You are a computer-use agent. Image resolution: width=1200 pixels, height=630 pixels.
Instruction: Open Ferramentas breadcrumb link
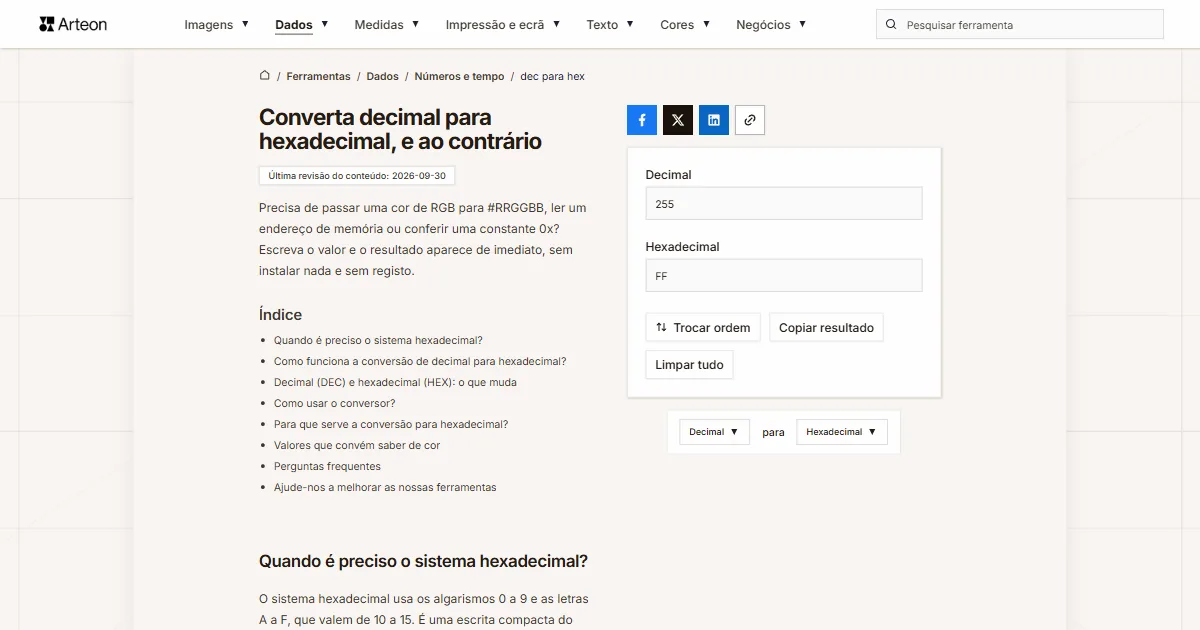click(318, 76)
